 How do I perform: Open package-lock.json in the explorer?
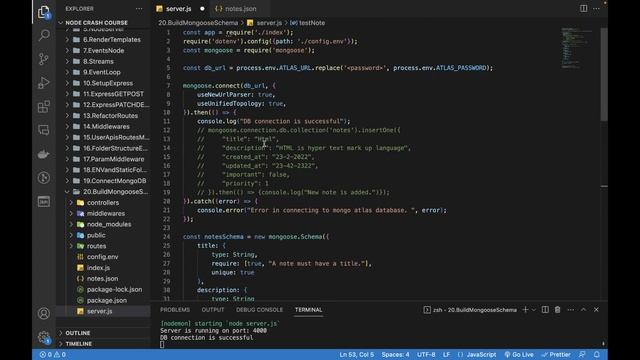point(104,289)
